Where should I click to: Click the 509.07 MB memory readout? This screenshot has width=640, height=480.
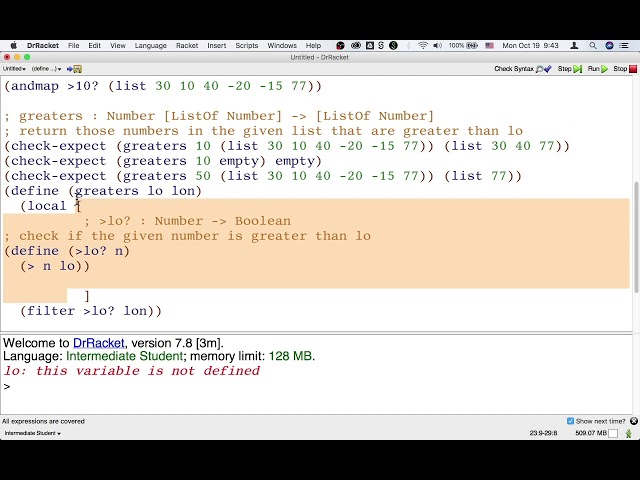click(x=591, y=433)
